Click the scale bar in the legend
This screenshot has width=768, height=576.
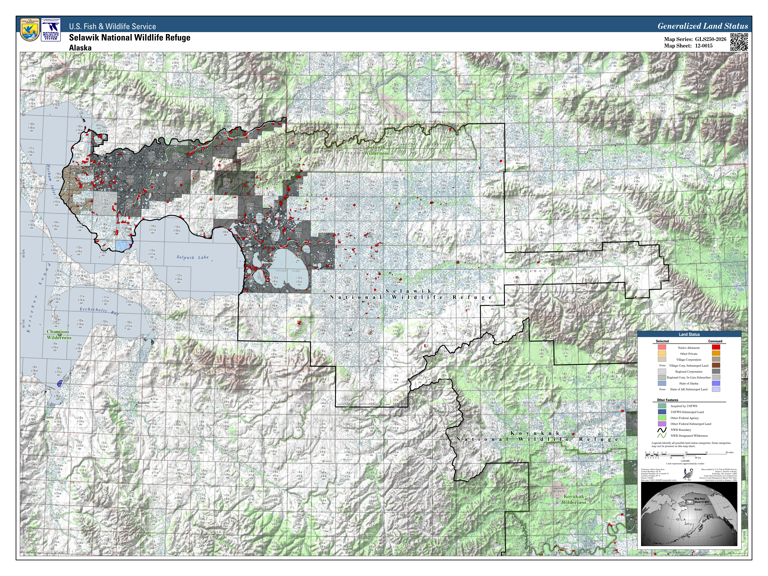690,456
